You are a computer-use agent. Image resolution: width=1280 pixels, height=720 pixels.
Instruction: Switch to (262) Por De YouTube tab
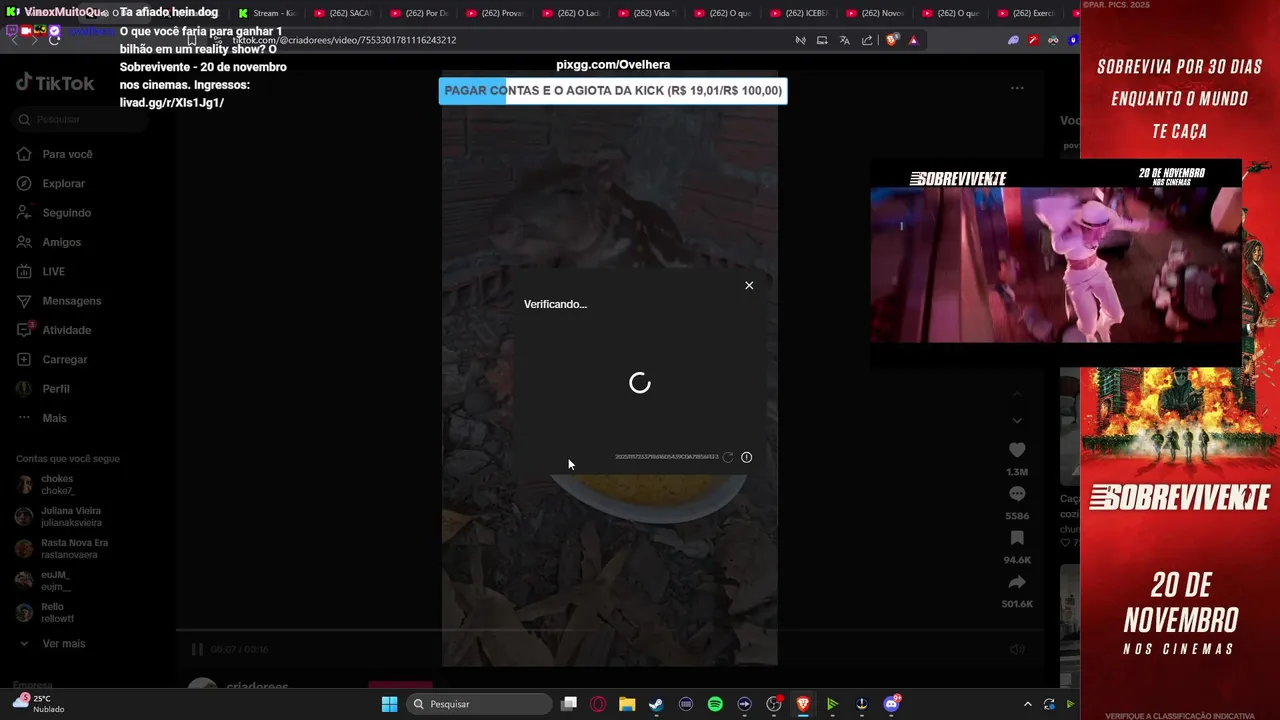(x=419, y=13)
